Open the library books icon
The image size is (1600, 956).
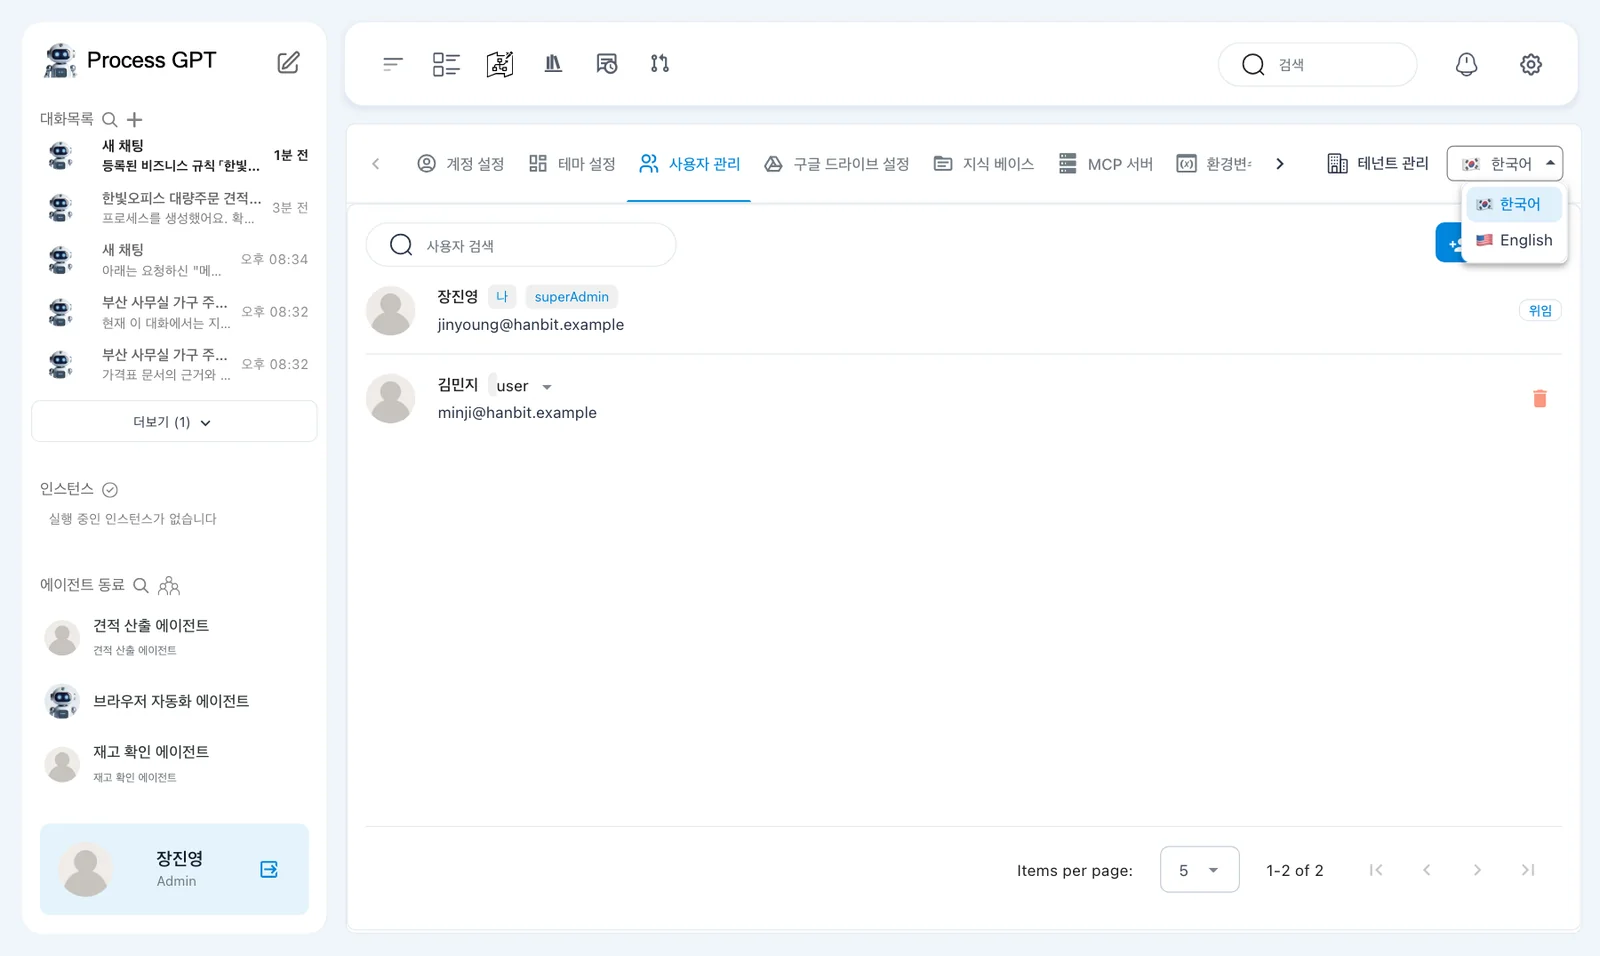click(553, 64)
